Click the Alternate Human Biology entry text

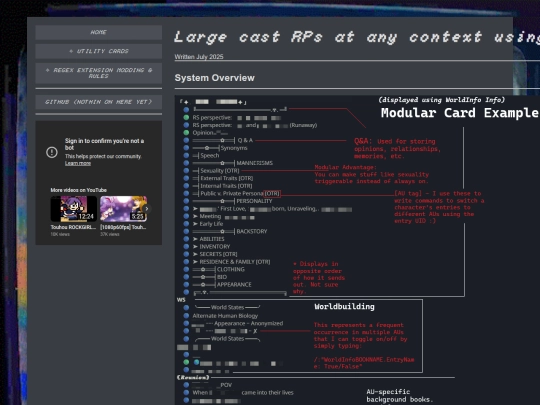225,316
